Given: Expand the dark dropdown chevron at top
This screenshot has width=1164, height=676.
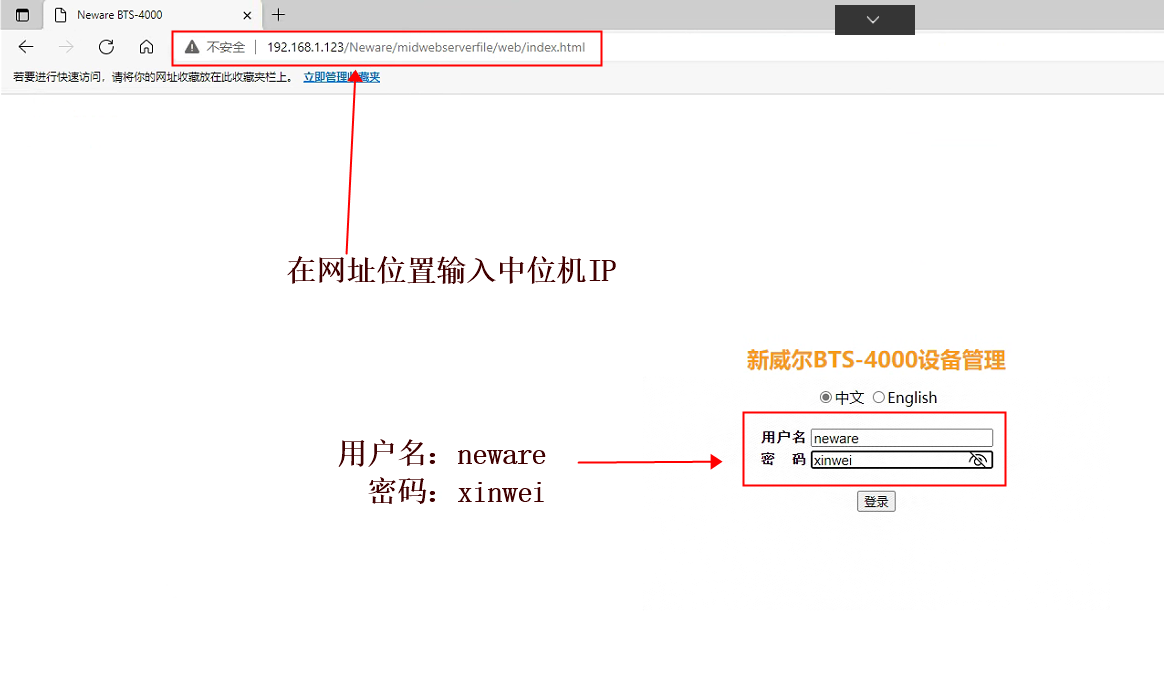Looking at the screenshot, I should click(874, 20).
